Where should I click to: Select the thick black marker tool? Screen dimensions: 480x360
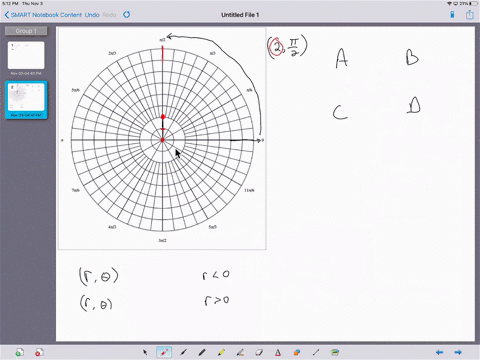coord(202,352)
